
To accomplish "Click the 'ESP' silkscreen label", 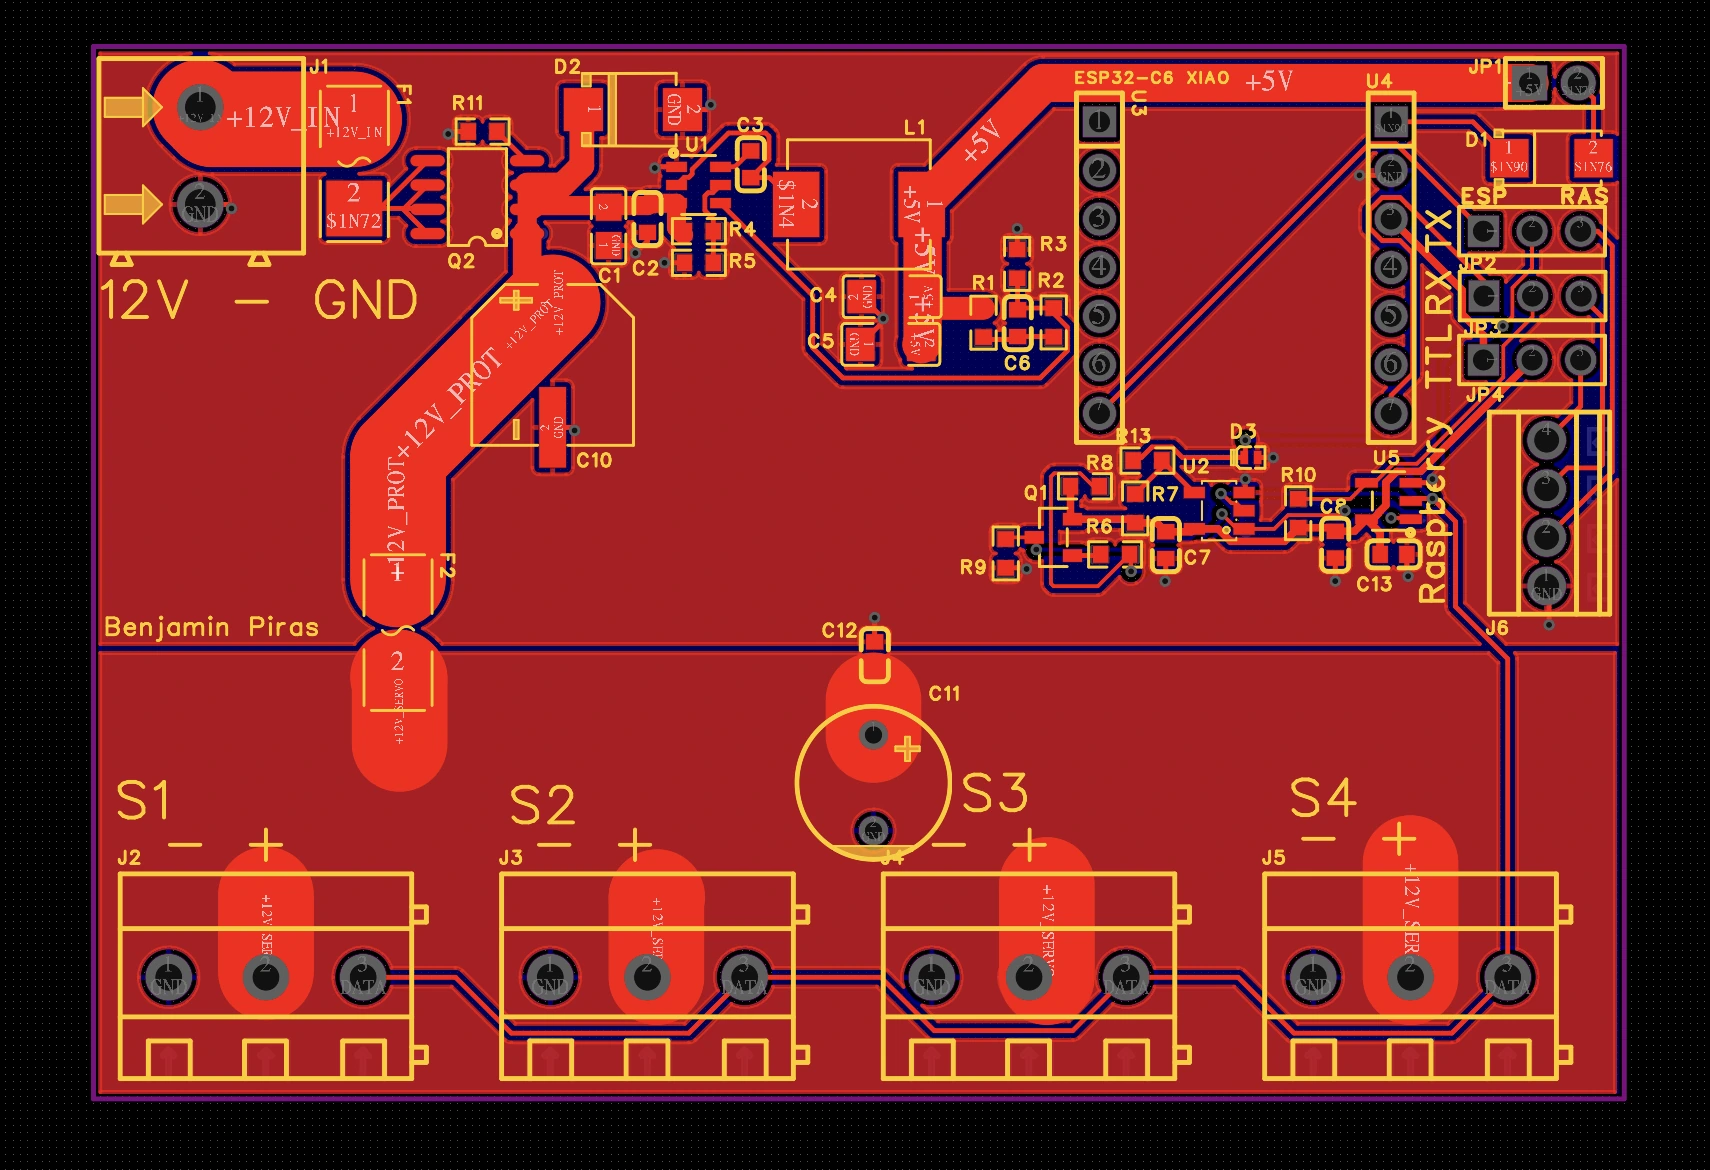I will [1484, 197].
